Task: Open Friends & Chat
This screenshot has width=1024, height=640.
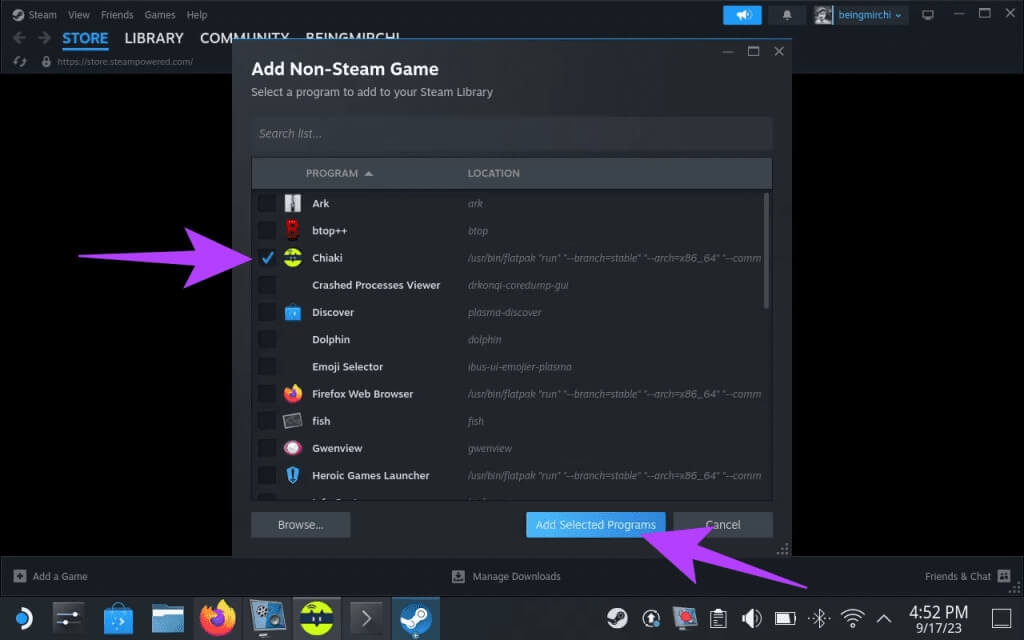Action: [967, 576]
